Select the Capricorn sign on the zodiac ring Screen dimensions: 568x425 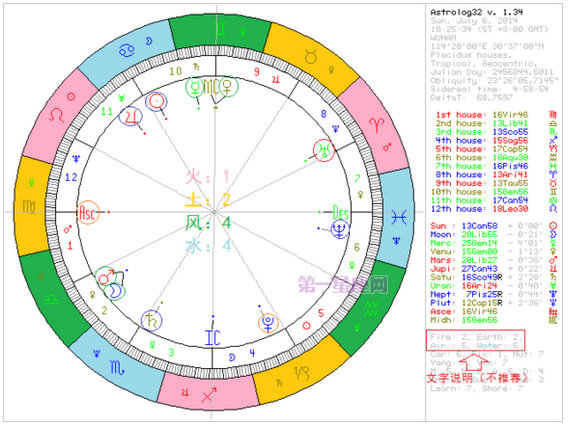click(302, 372)
